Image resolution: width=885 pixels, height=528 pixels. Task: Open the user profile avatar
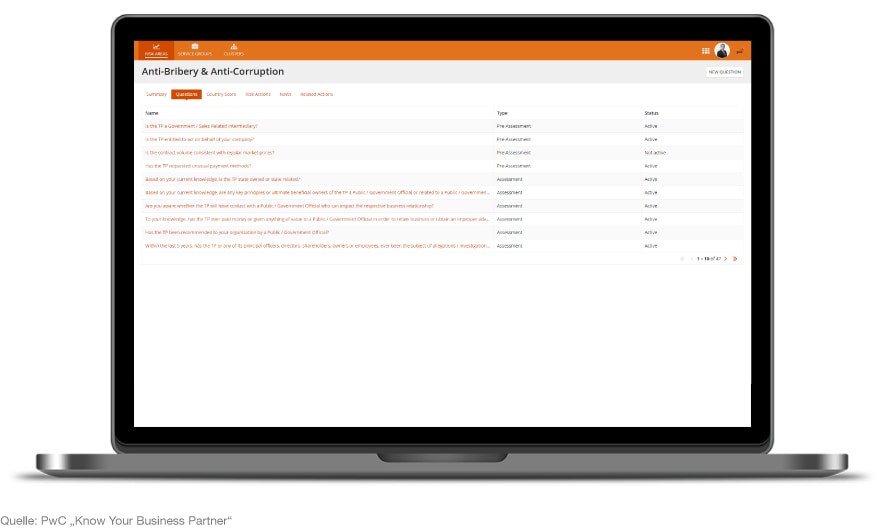(722, 50)
